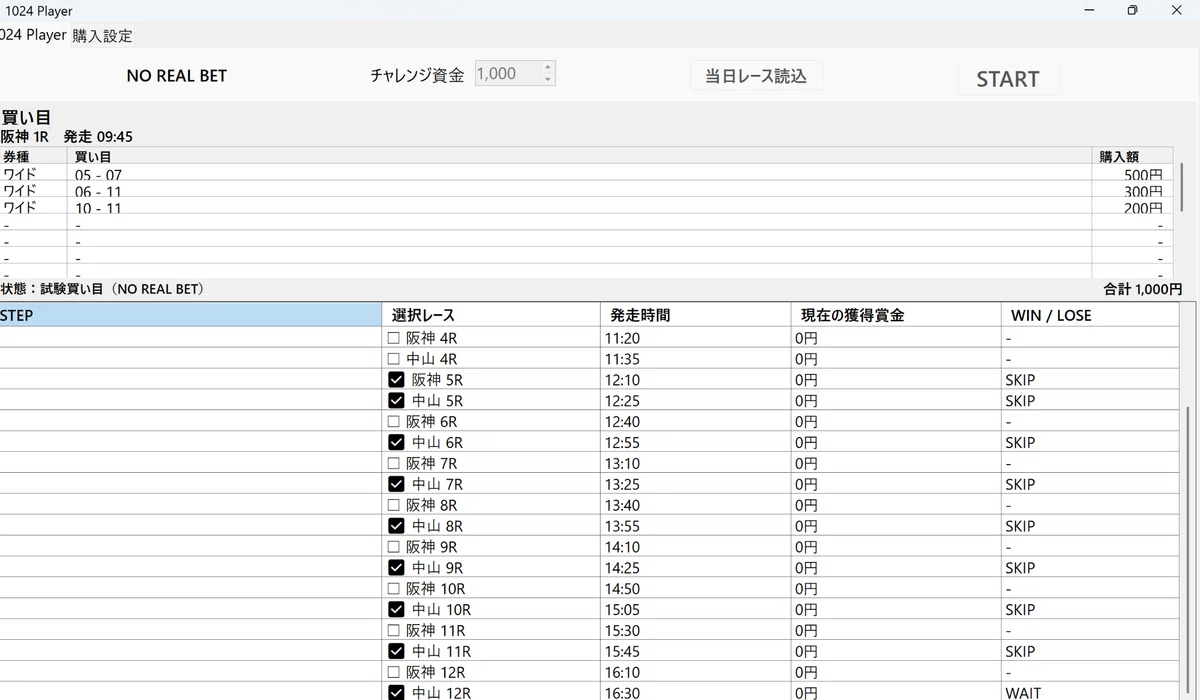Toggle the 阪神 9R checkbox
This screenshot has height=700, width=1200.
(393, 547)
